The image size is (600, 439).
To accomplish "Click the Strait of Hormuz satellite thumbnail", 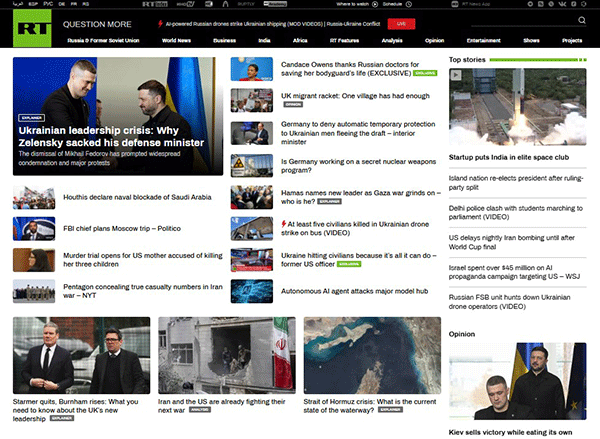I will pos(372,355).
